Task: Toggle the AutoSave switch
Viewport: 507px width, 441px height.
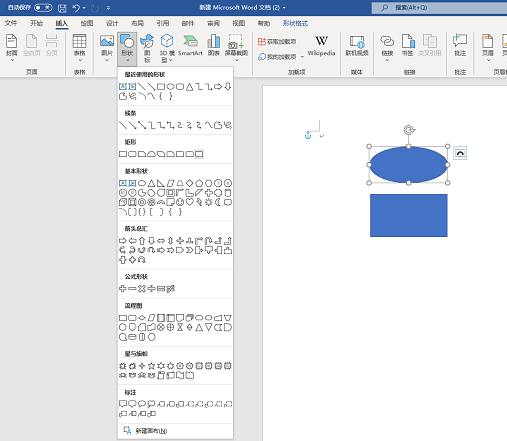Action: pyautogui.click(x=43, y=7)
